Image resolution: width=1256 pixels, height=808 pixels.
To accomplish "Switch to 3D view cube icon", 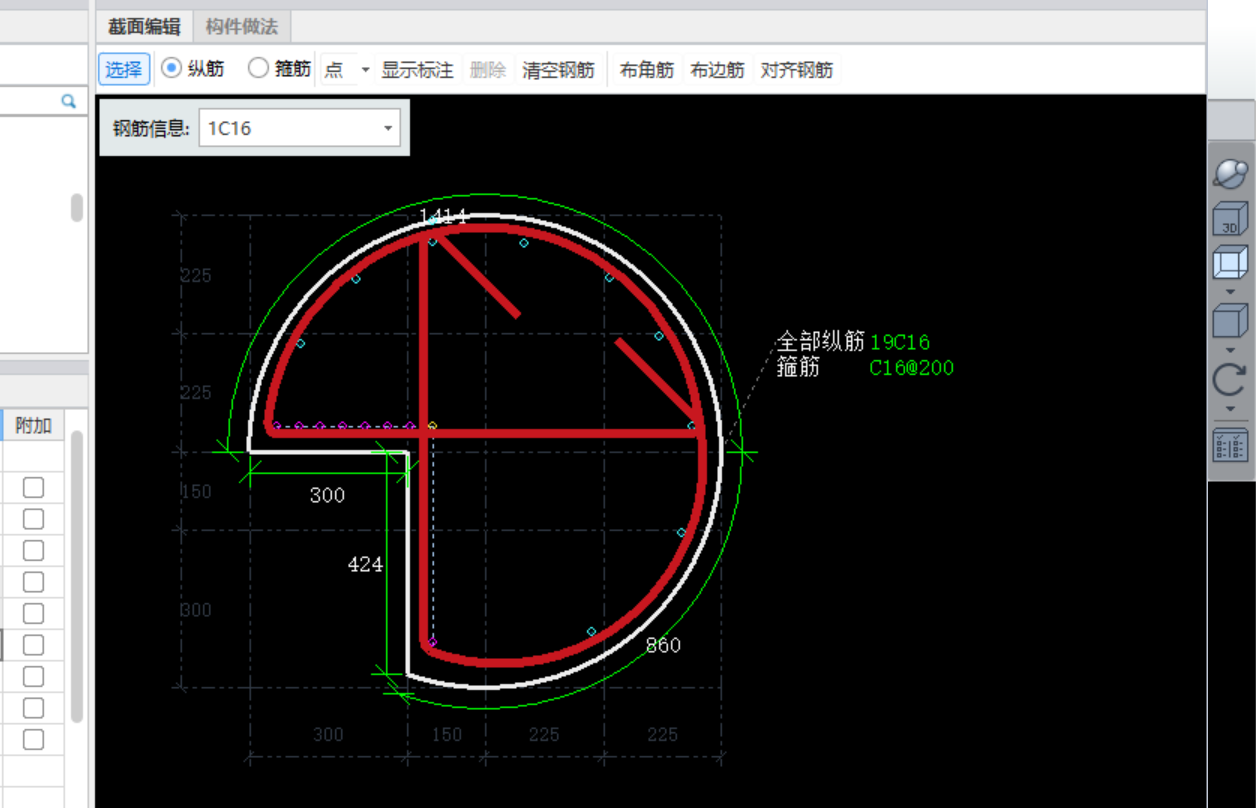I will point(1230,219).
